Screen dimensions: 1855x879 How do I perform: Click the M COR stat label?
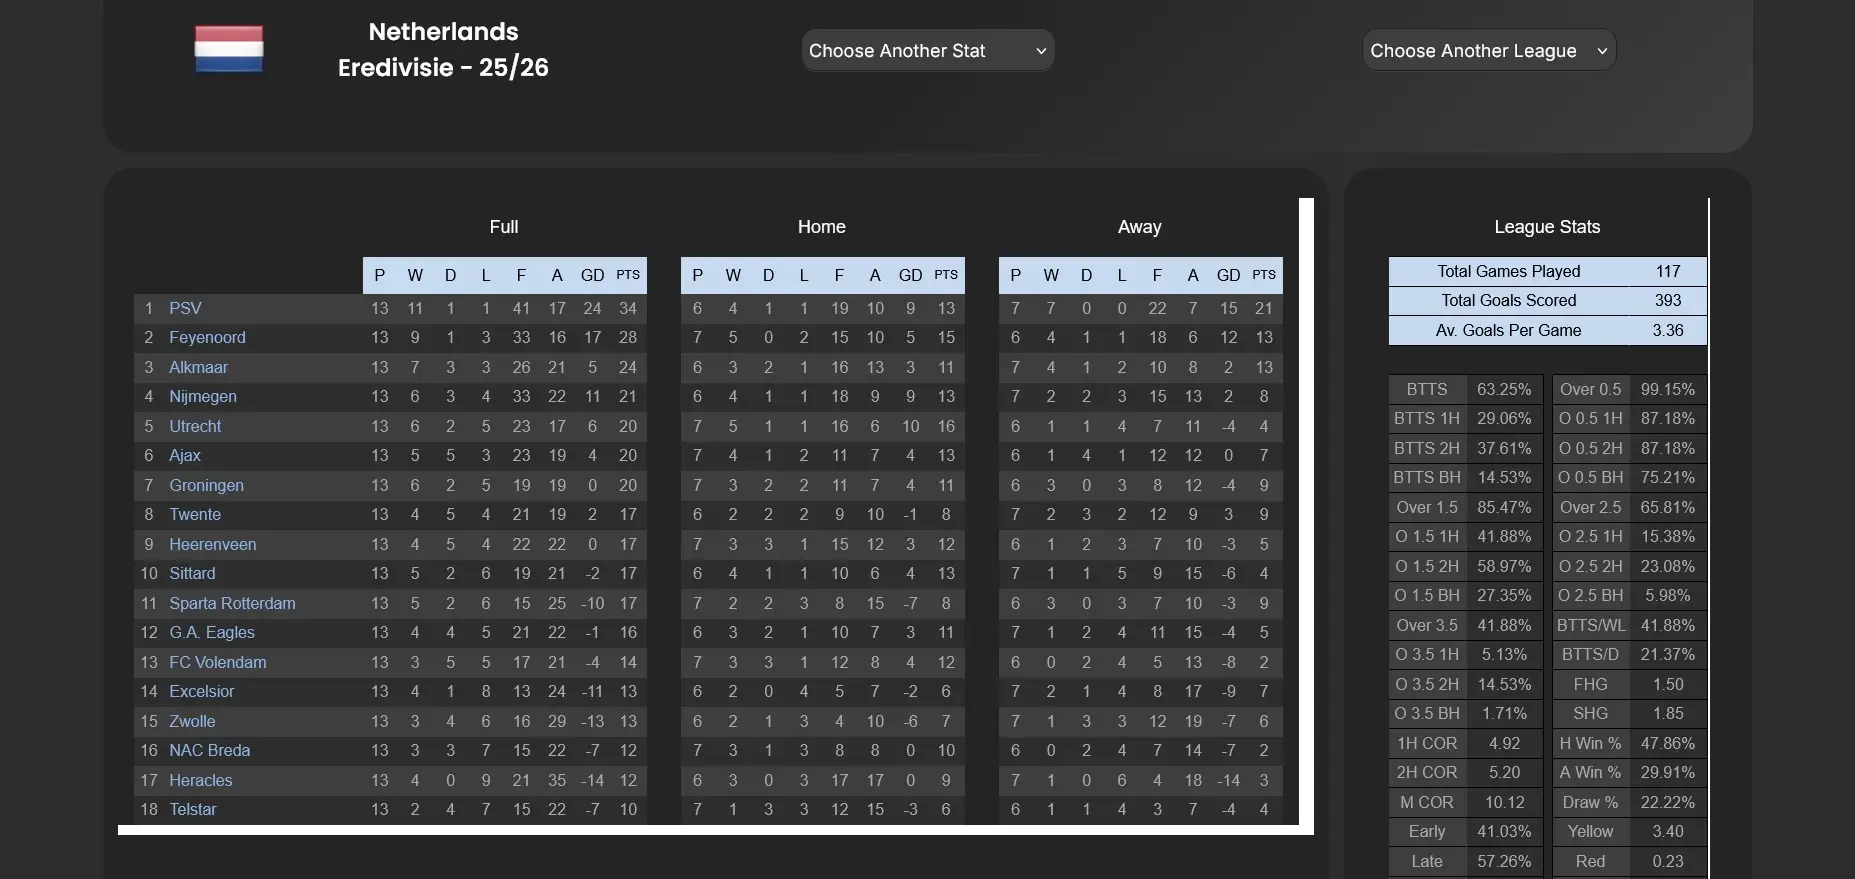(1427, 802)
